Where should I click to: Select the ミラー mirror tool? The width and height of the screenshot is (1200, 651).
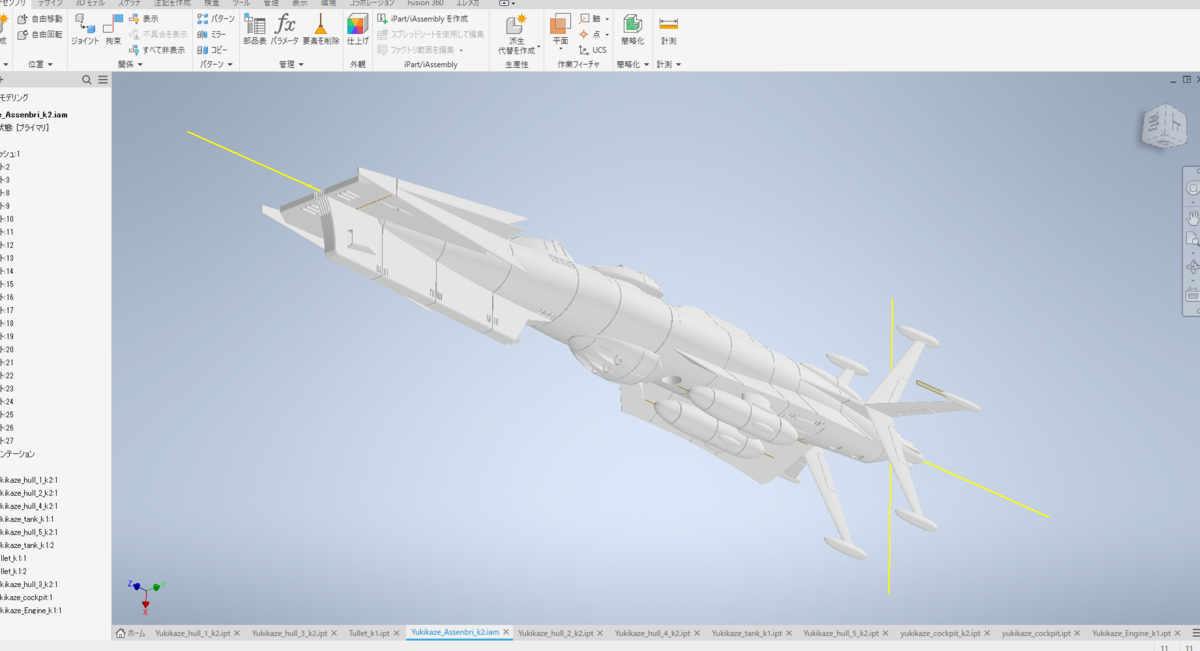point(212,34)
